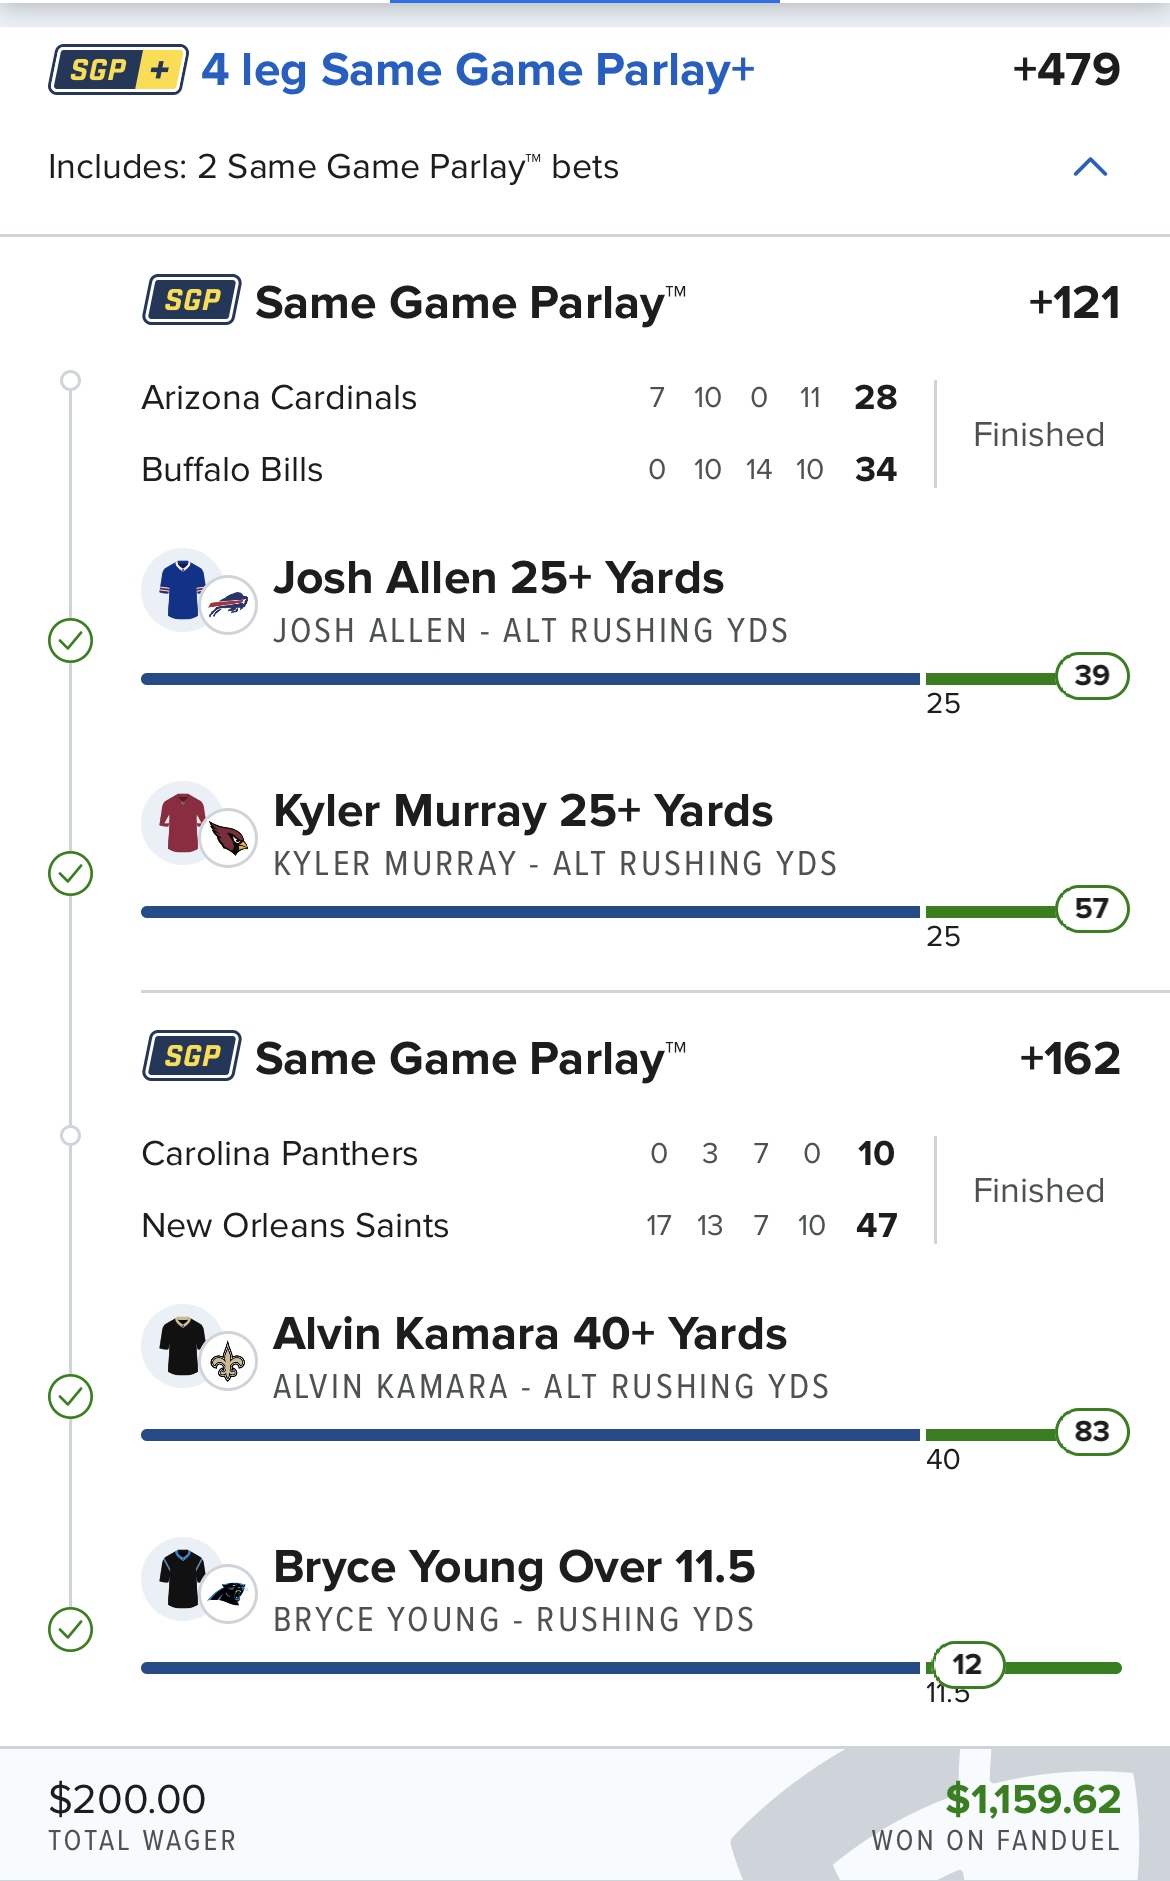Click the SGP badge beside the +162 parlay

(191, 1056)
